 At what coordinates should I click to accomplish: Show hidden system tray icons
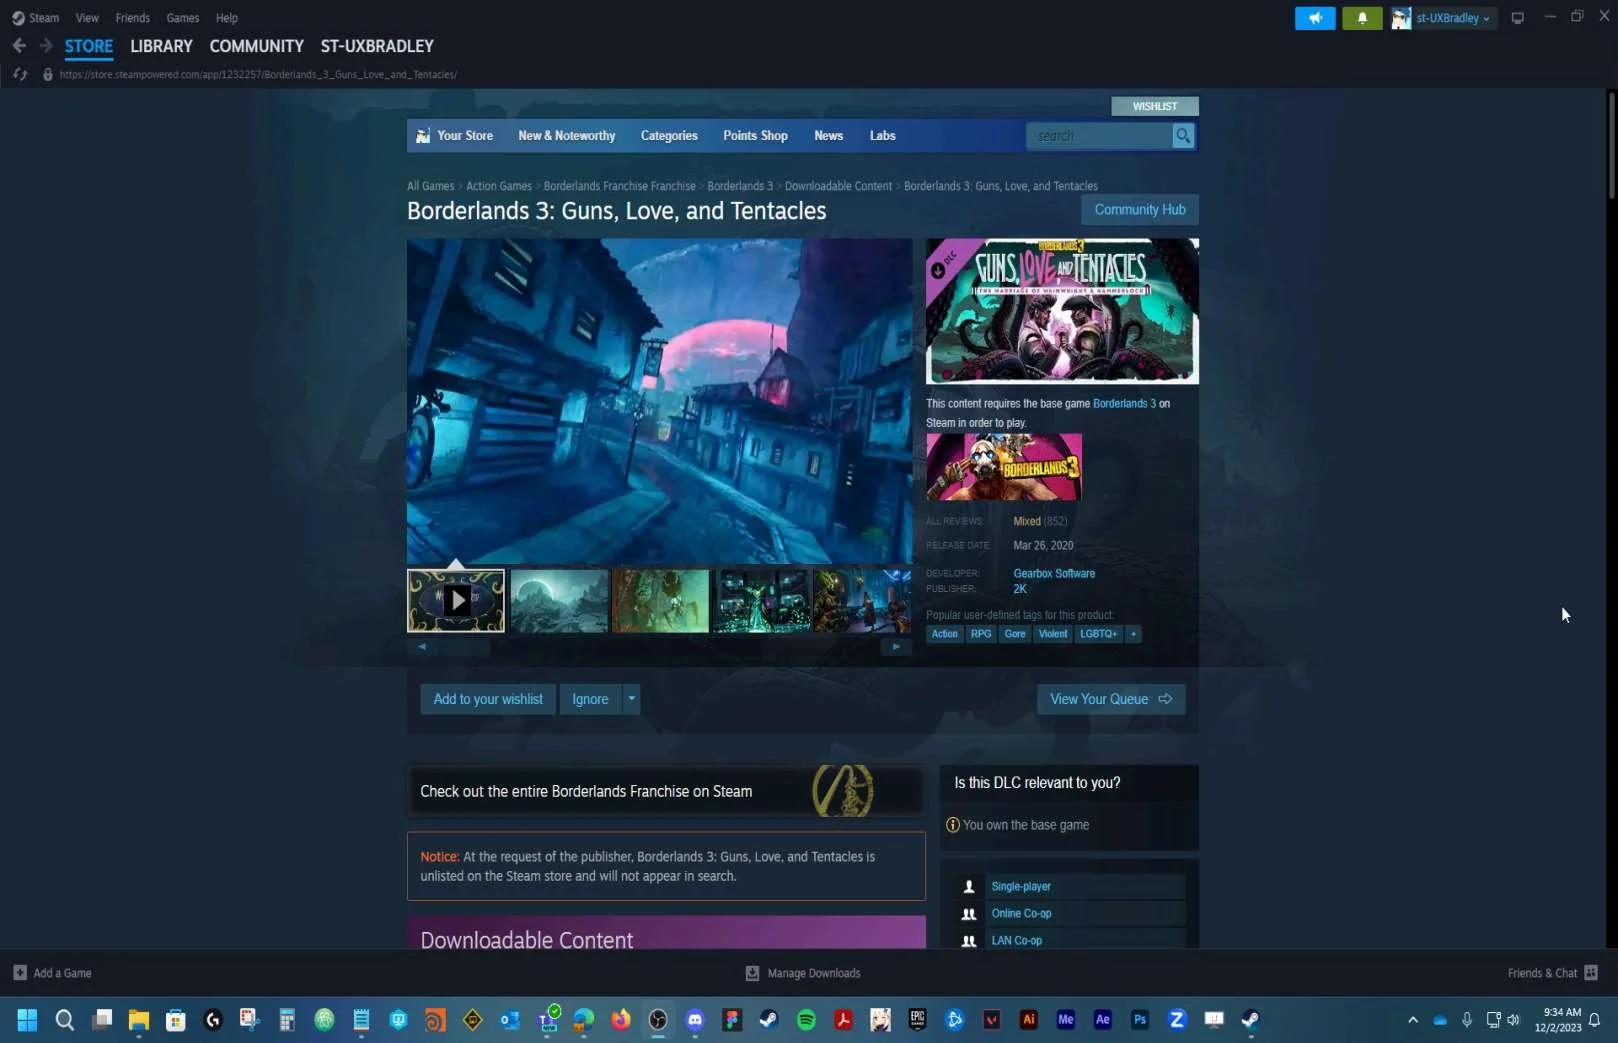pyautogui.click(x=1413, y=1020)
